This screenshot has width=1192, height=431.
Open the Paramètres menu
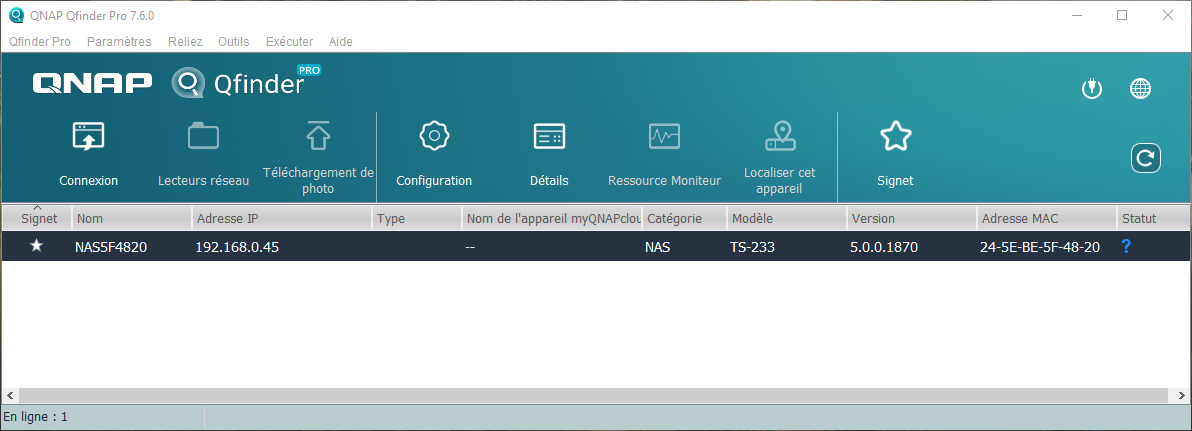119,42
